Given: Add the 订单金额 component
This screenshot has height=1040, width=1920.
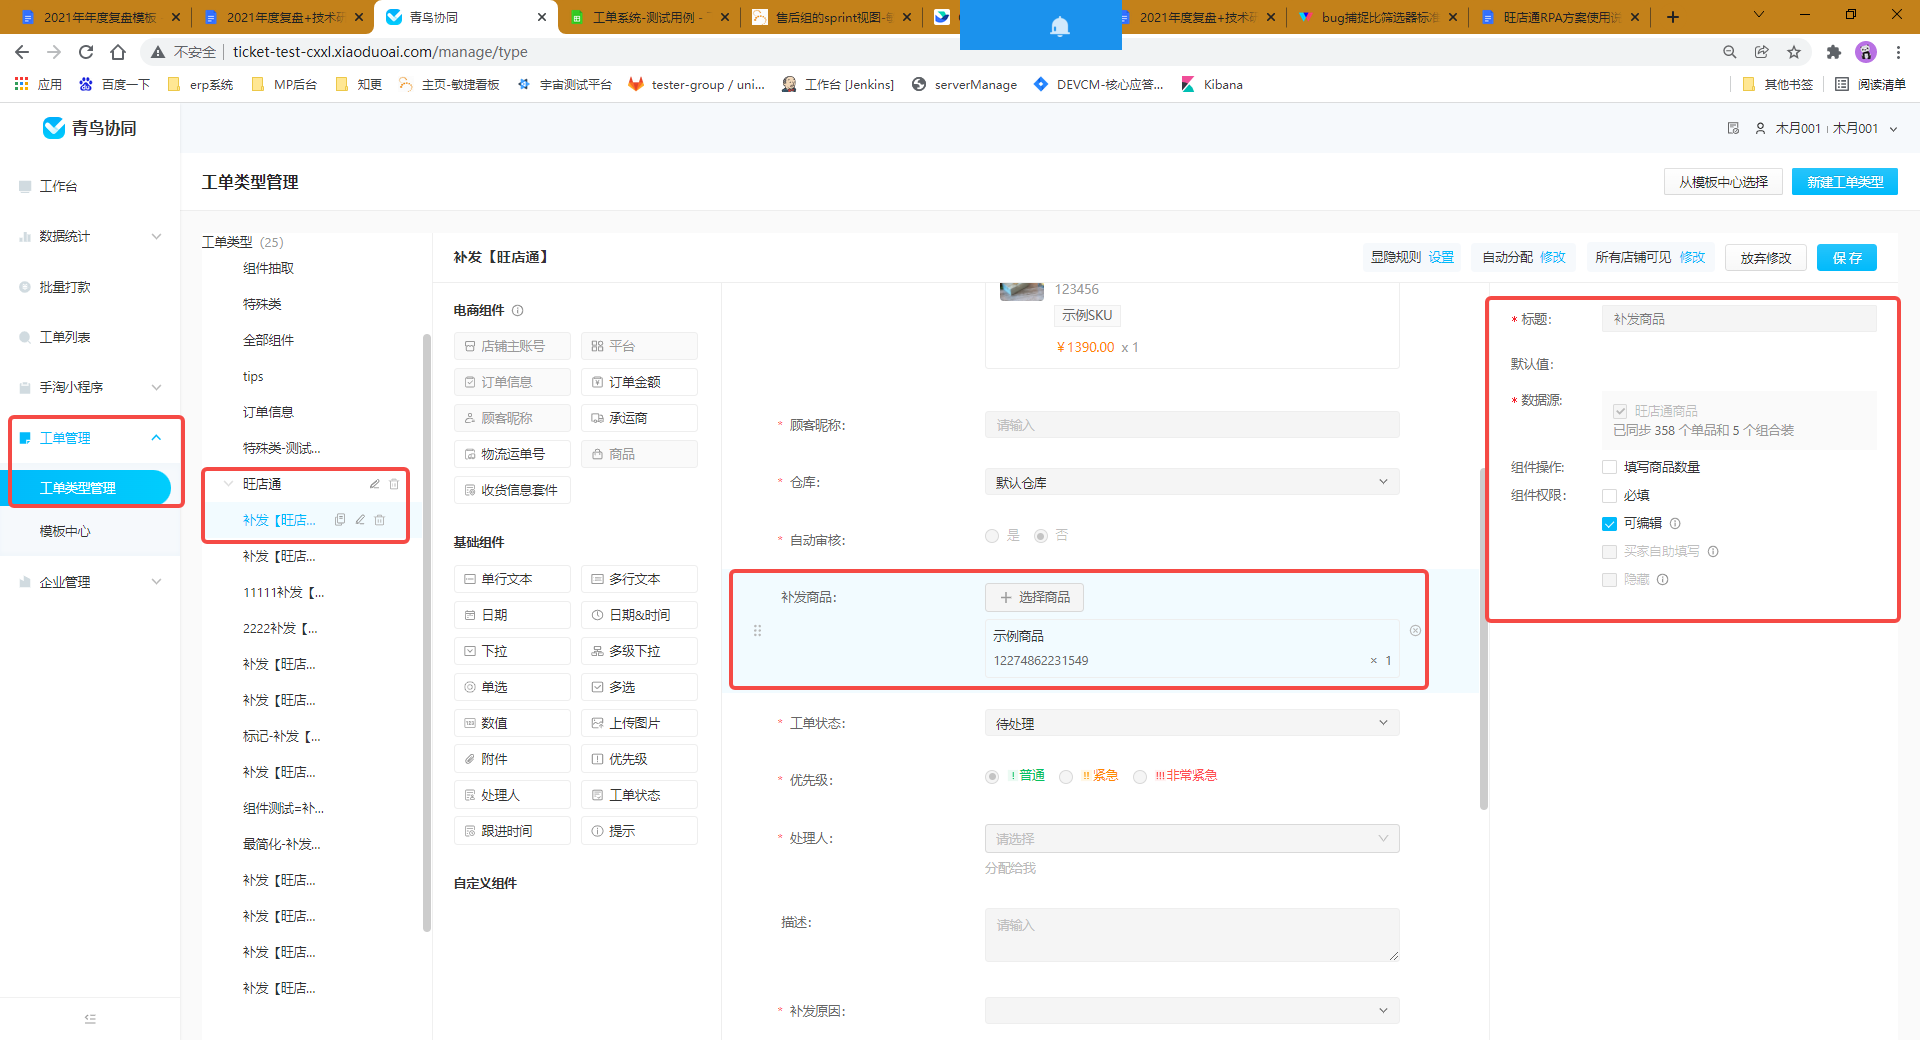Looking at the screenshot, I should coord(639,382).
